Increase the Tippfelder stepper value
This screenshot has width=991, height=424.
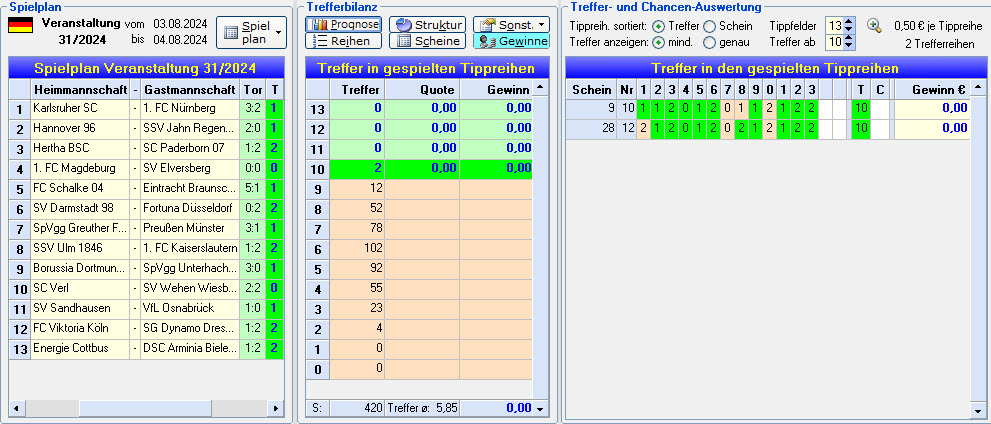(x=849, y=22)
